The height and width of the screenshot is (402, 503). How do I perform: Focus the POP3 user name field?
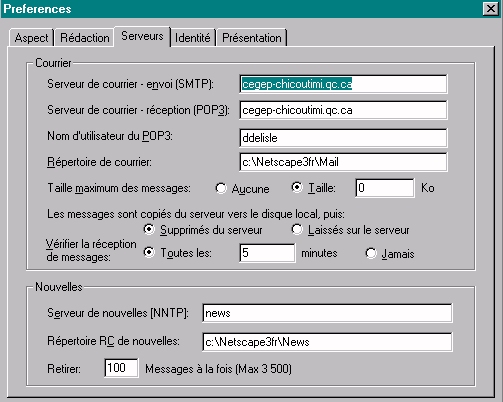[343, 138]
